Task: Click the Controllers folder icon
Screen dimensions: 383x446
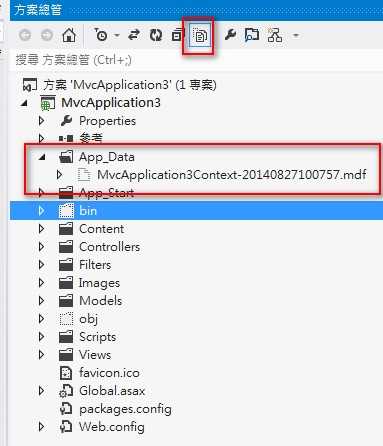Action: 66,247
